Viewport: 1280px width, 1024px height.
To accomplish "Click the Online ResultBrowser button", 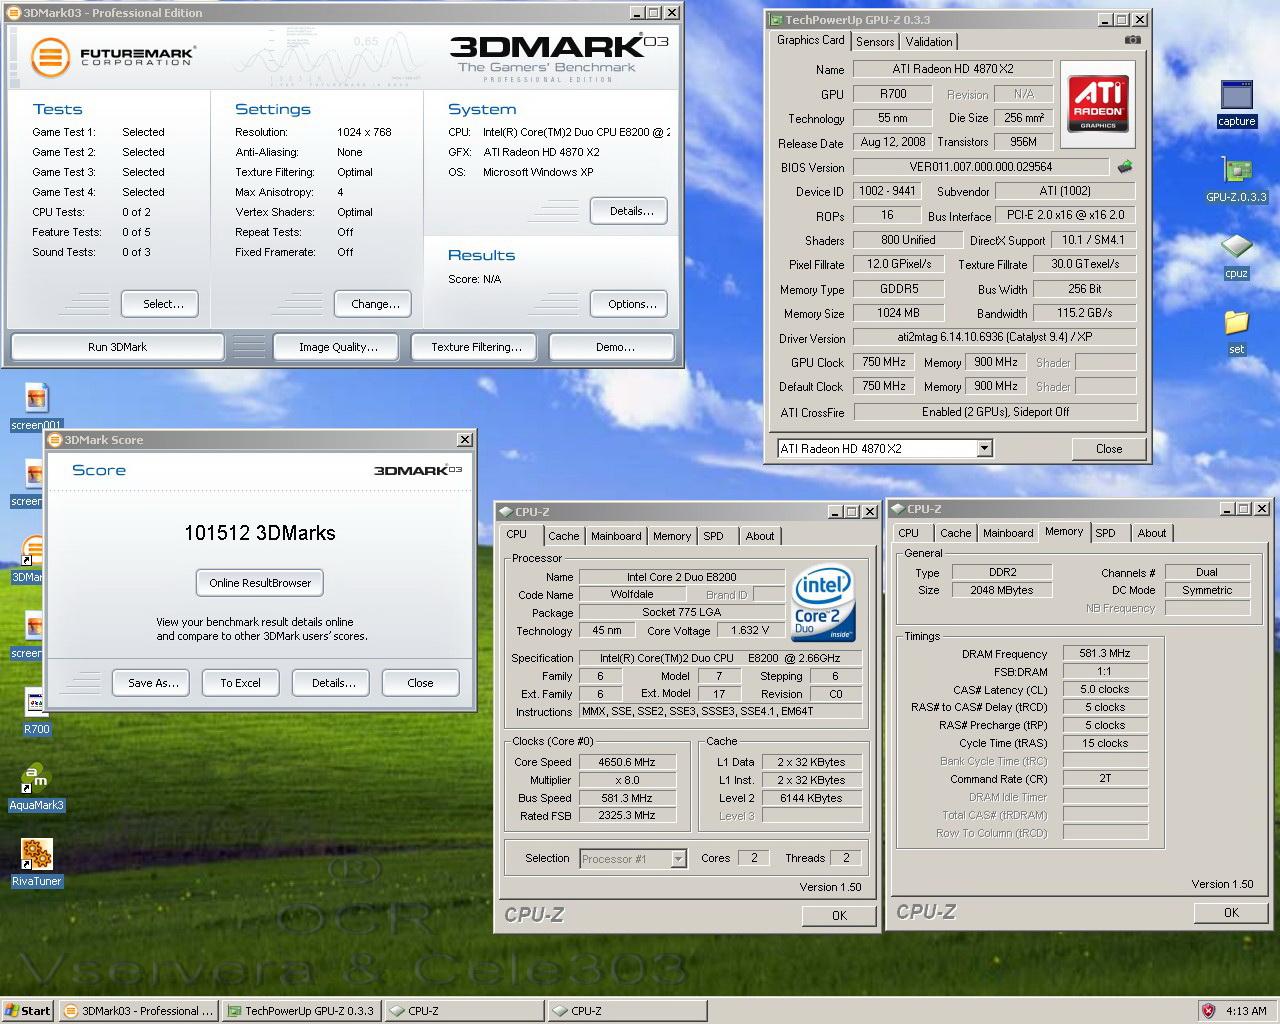I will (260, 583).
